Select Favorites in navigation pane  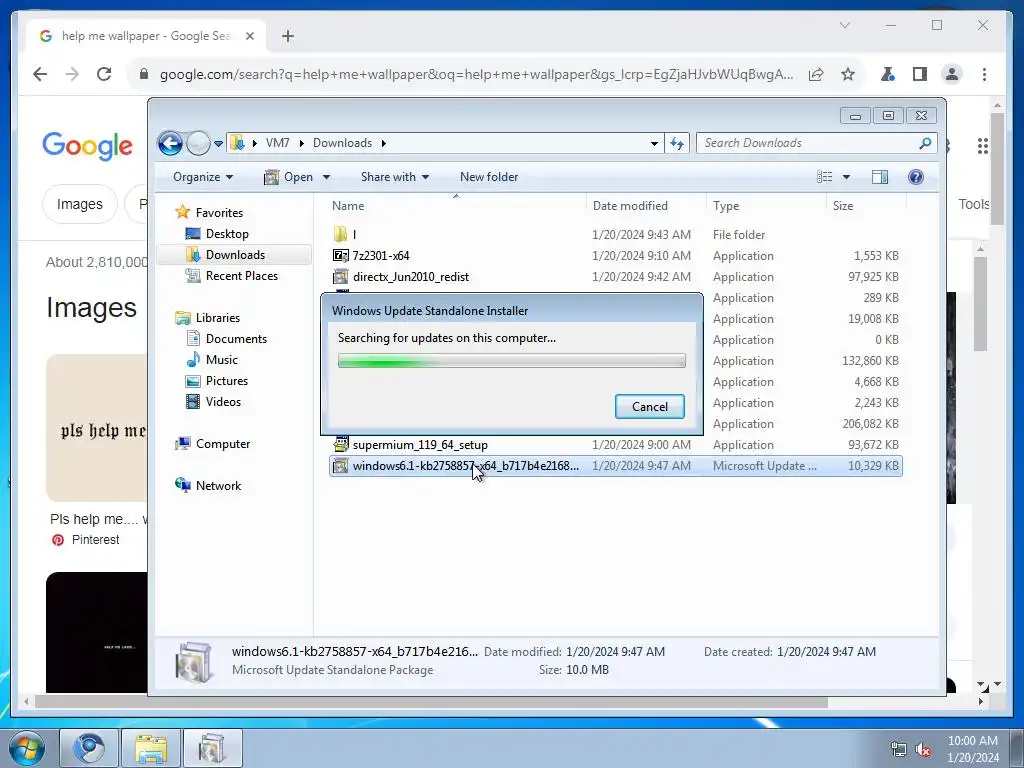pos(219,213)
